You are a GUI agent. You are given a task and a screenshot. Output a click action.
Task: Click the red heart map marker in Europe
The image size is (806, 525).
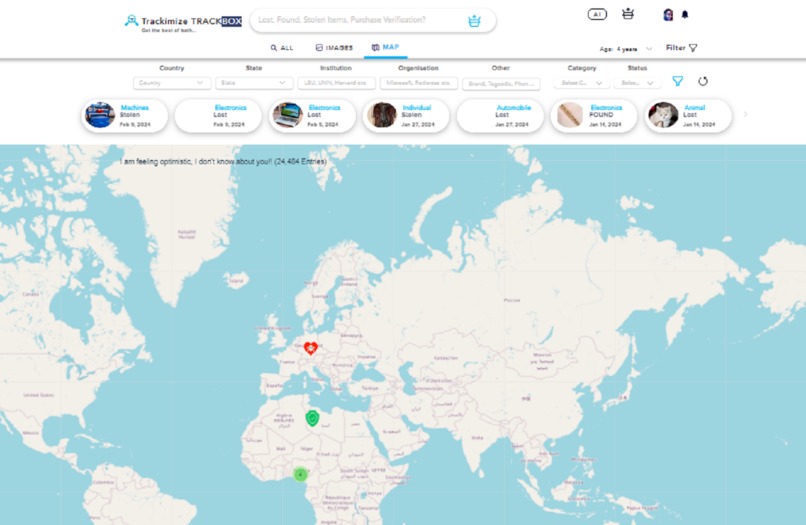pos(310,349)
